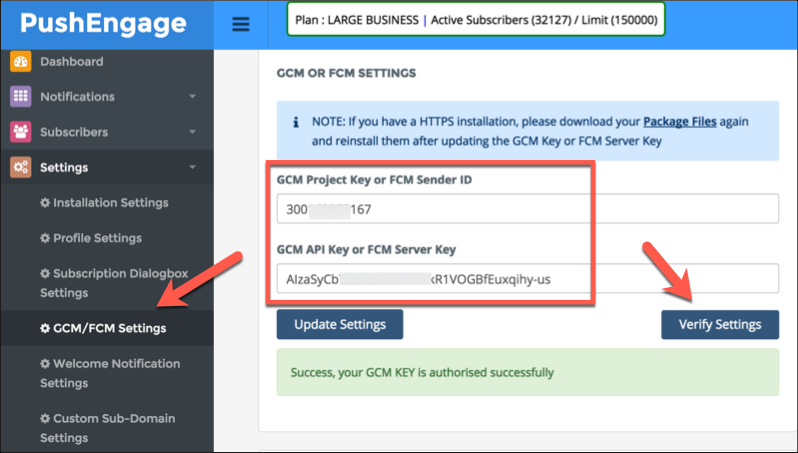Open Custom Sub-Domain Settings
Image resolution: width=798 pixels, height=453 pixels.
(107, 428)
